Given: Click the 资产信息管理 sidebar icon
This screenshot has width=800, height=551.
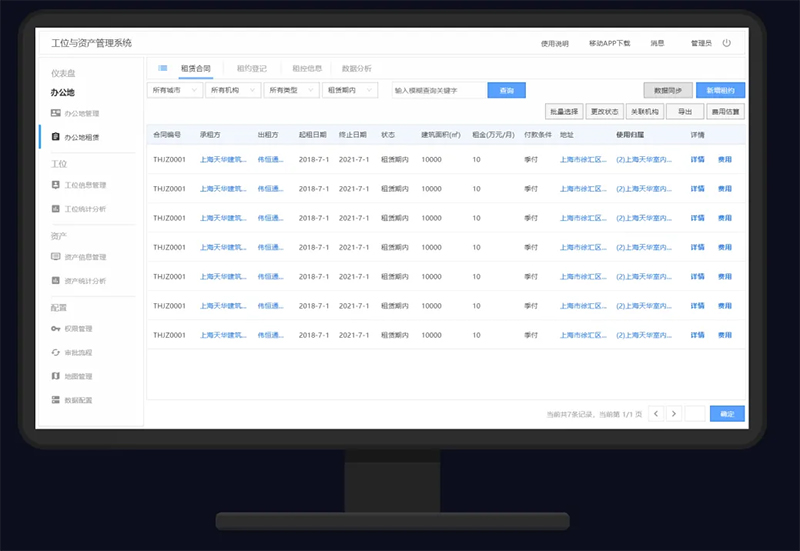Looking at the screenshot, I should (x=56, y=257).
